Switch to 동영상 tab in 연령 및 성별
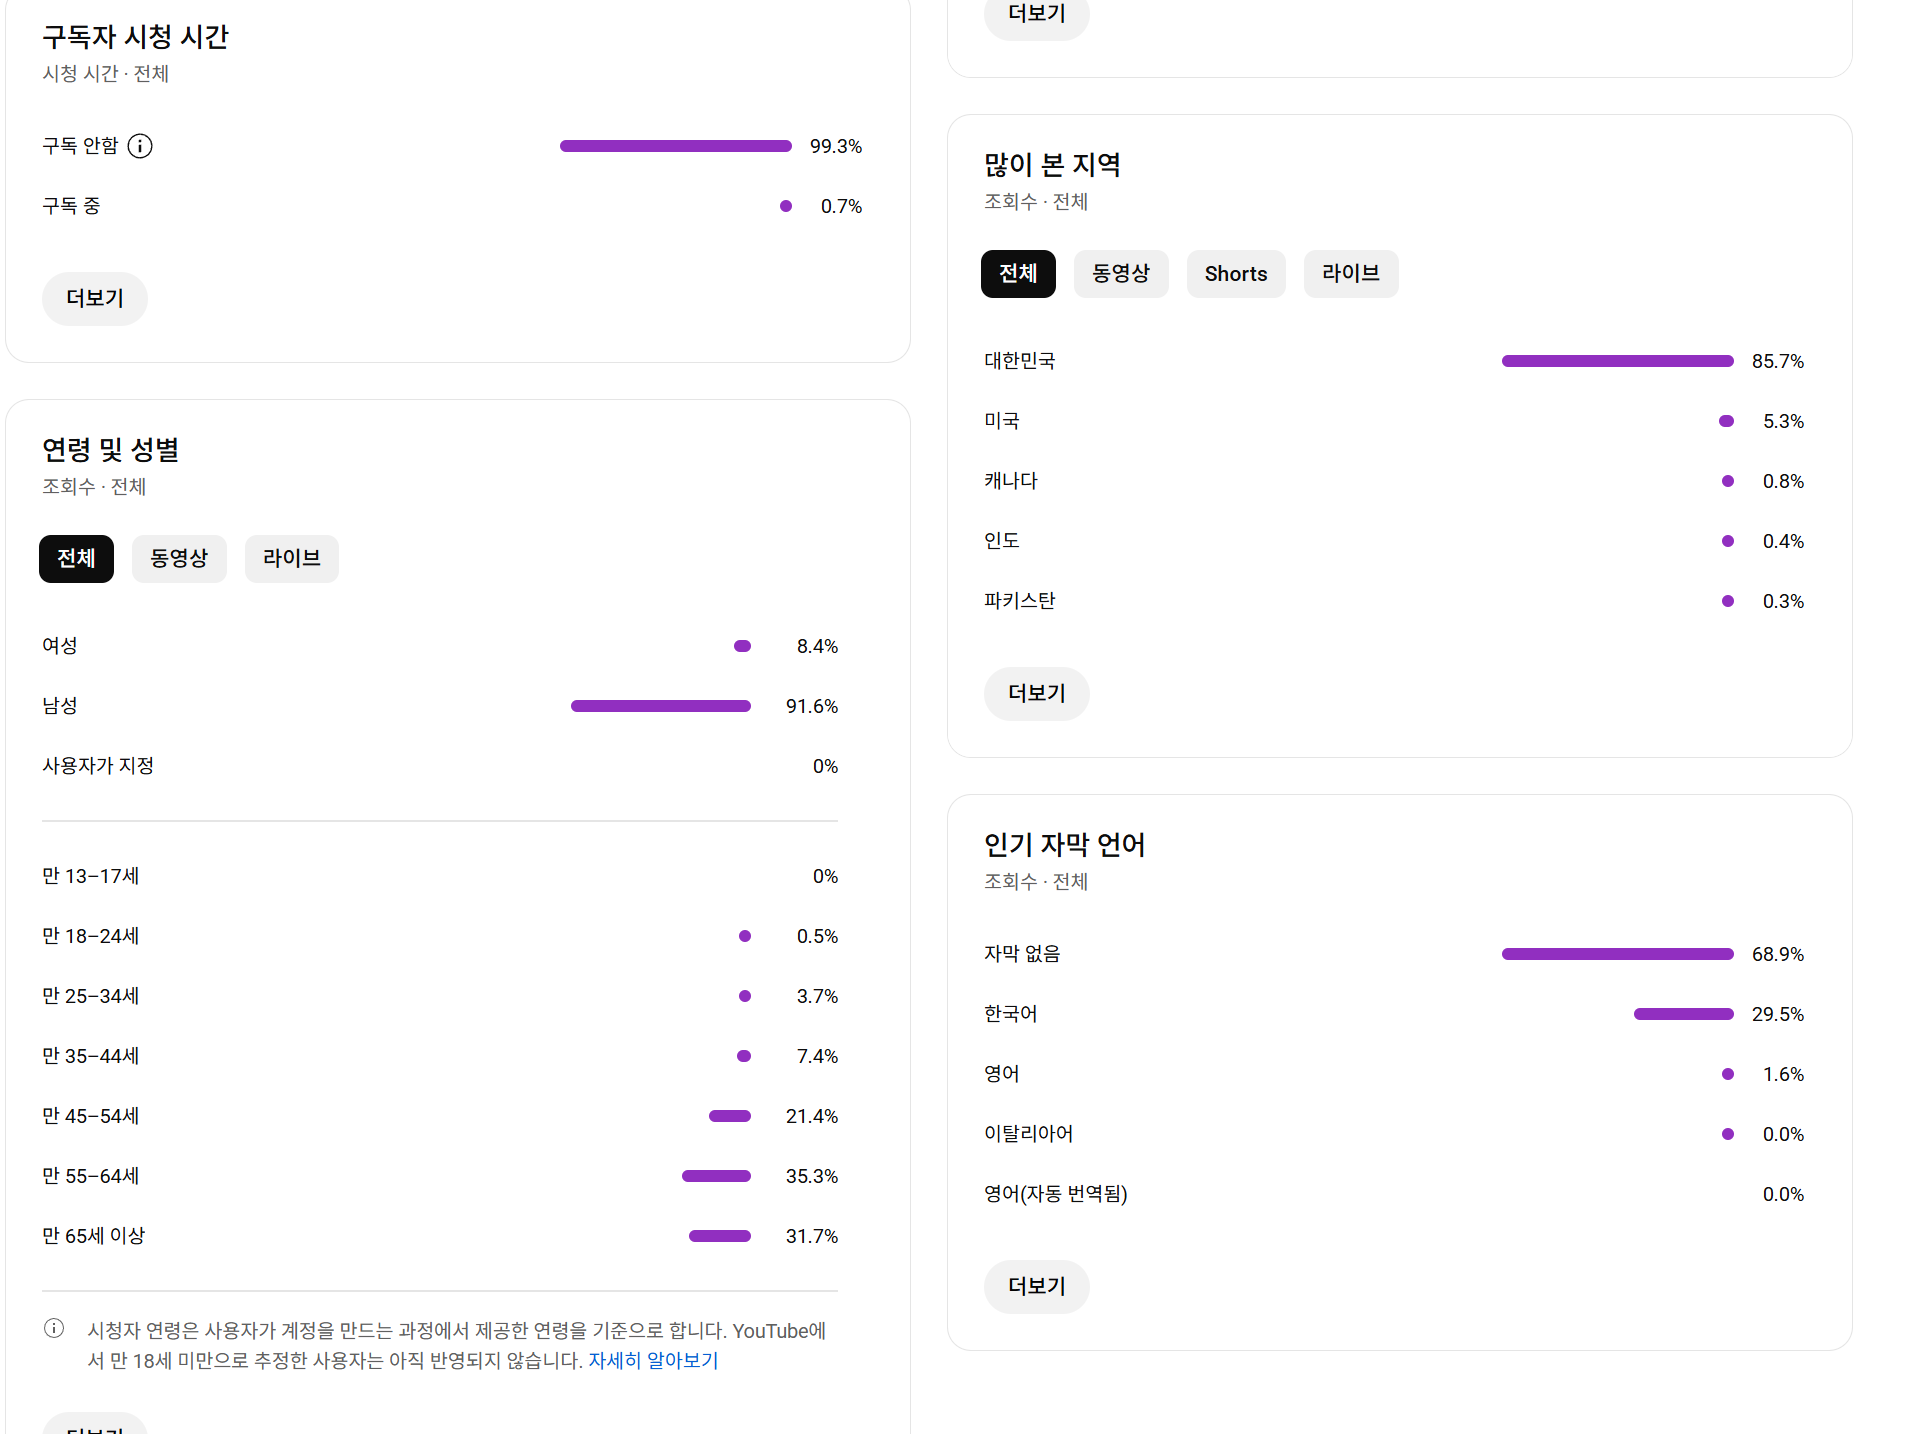Viewport: 1908px width, 1434px height. [x=179, y=558]
